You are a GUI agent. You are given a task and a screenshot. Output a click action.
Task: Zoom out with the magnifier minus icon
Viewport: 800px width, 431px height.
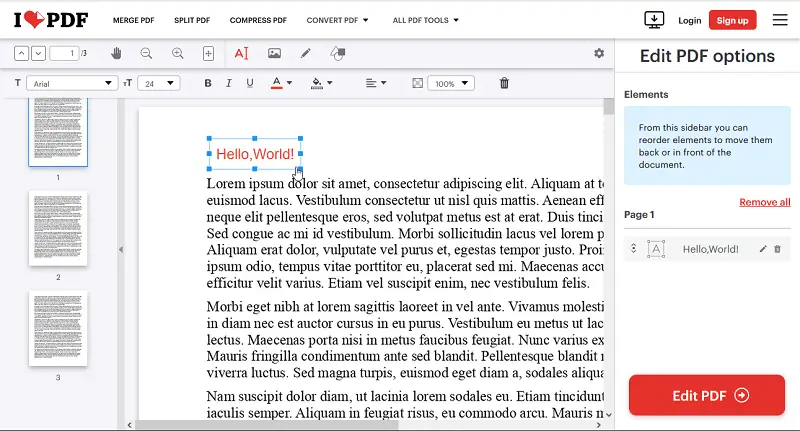pos(146,53)
